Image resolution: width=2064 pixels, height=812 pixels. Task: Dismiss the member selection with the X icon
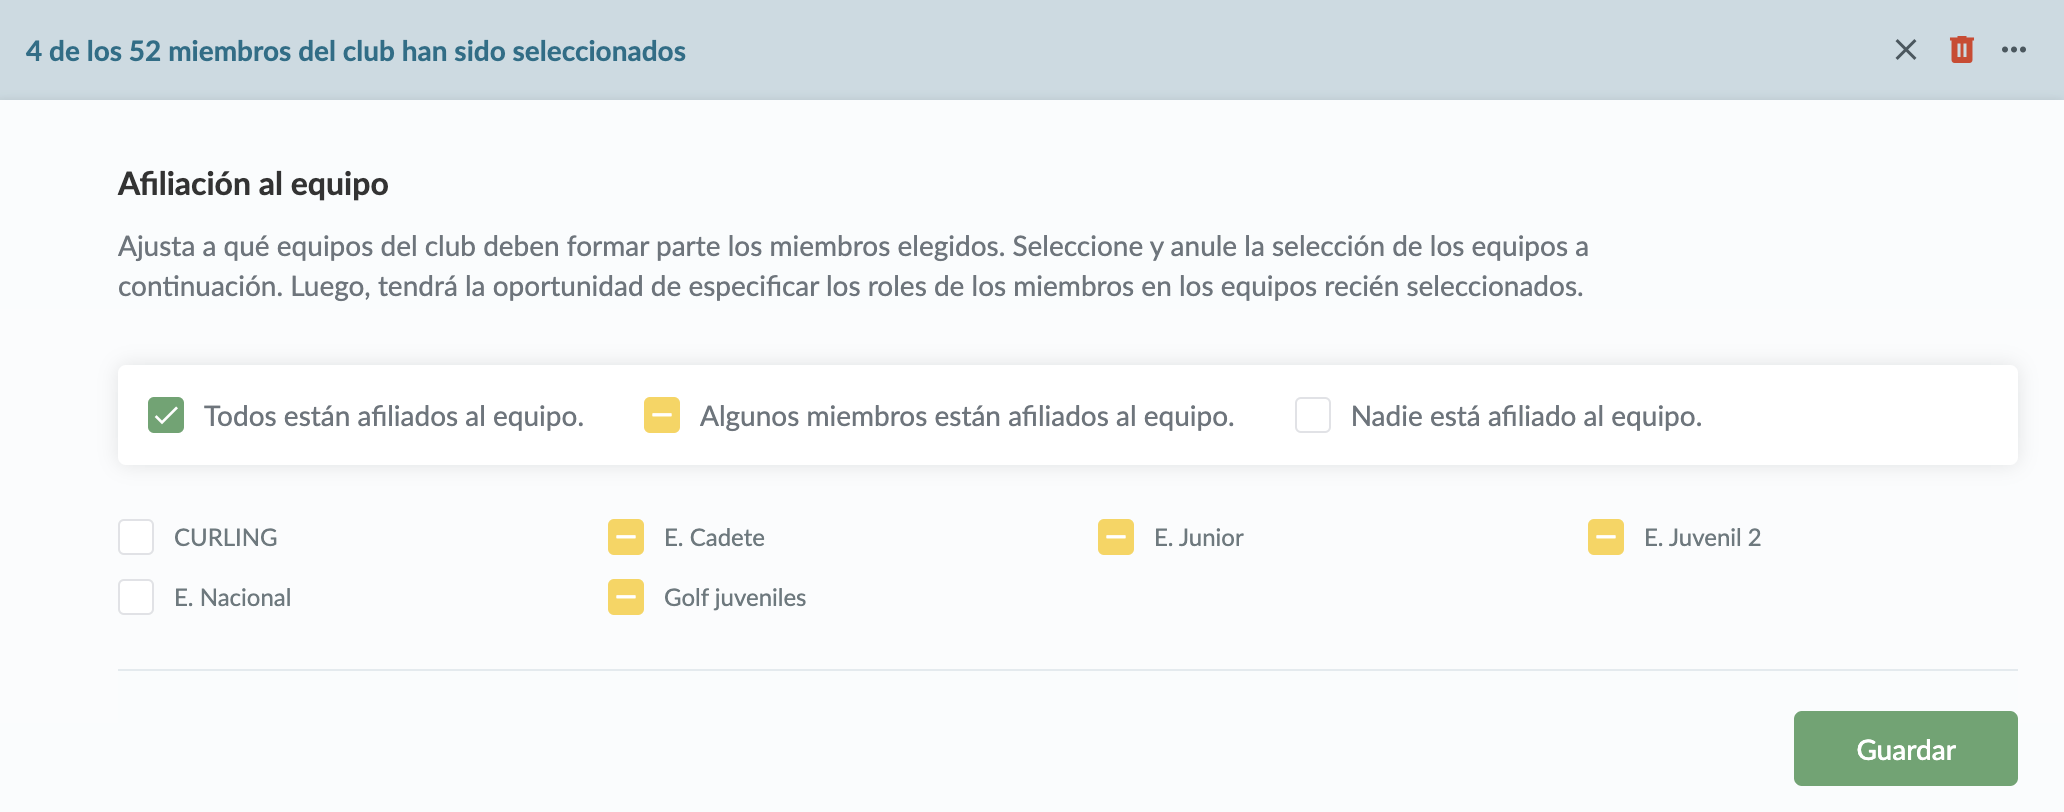tap(1905, 50)
